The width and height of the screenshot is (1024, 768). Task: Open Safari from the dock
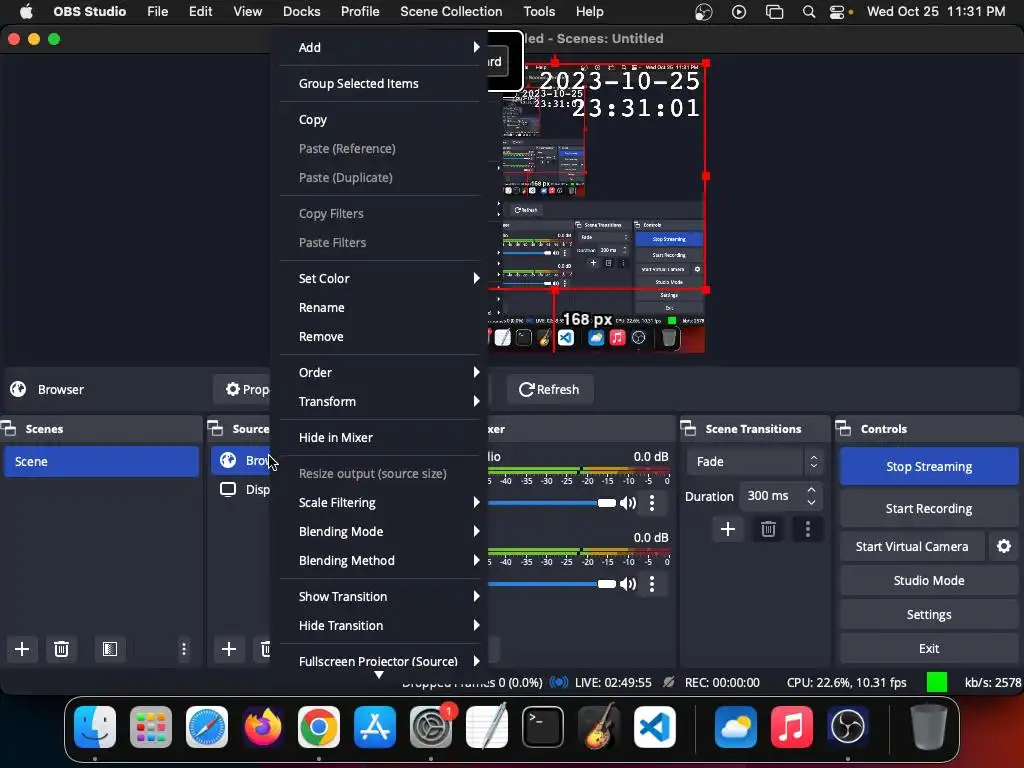[207, 727]
